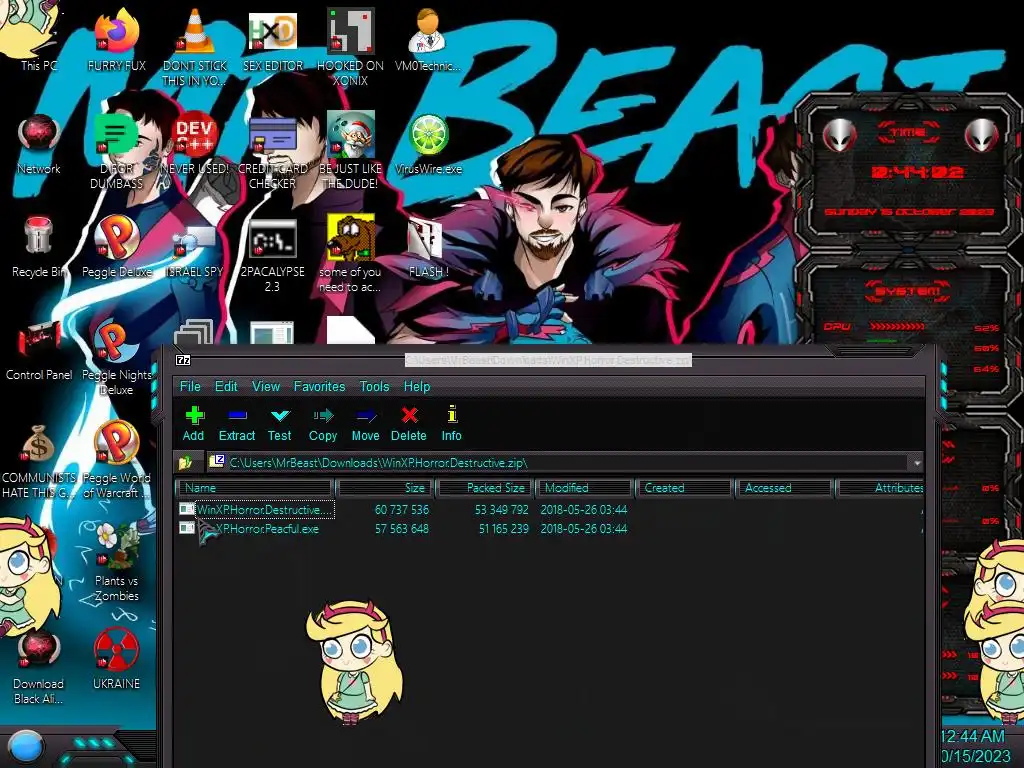Select the Network desktop icon
This screenshot has width=1024, height=768.
coord(39,144)
